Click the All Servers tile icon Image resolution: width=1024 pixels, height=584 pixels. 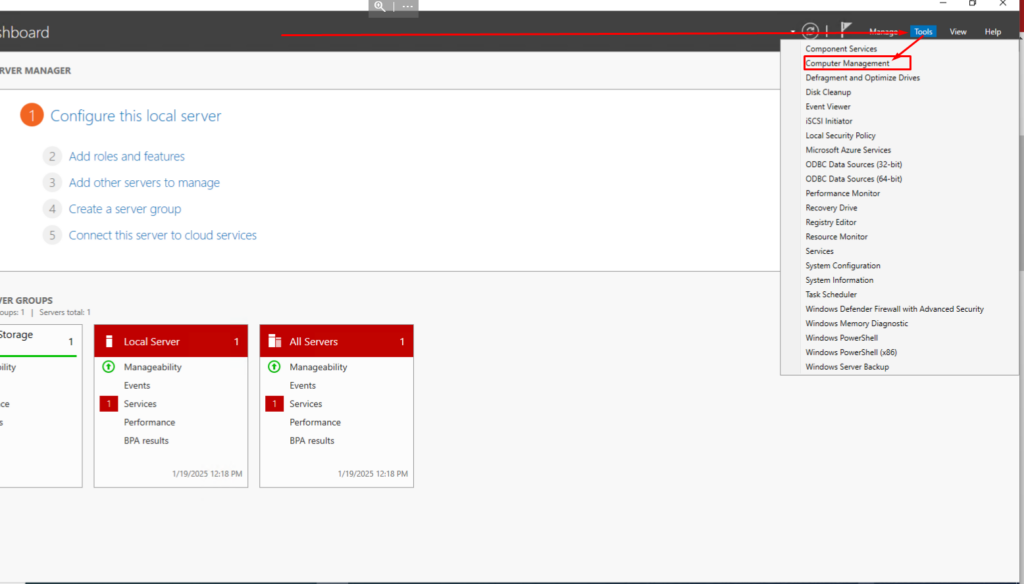[275, 341]
